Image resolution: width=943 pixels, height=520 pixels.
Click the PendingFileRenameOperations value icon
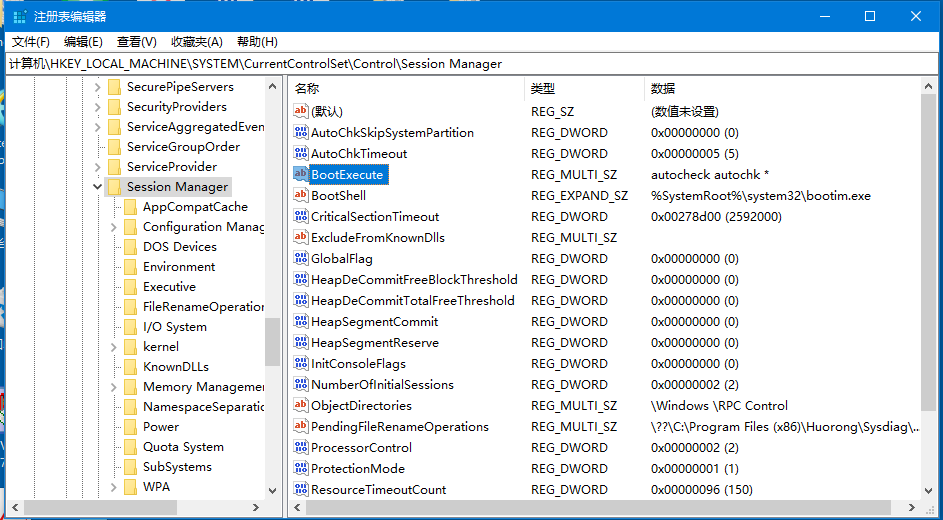(301, 426)
